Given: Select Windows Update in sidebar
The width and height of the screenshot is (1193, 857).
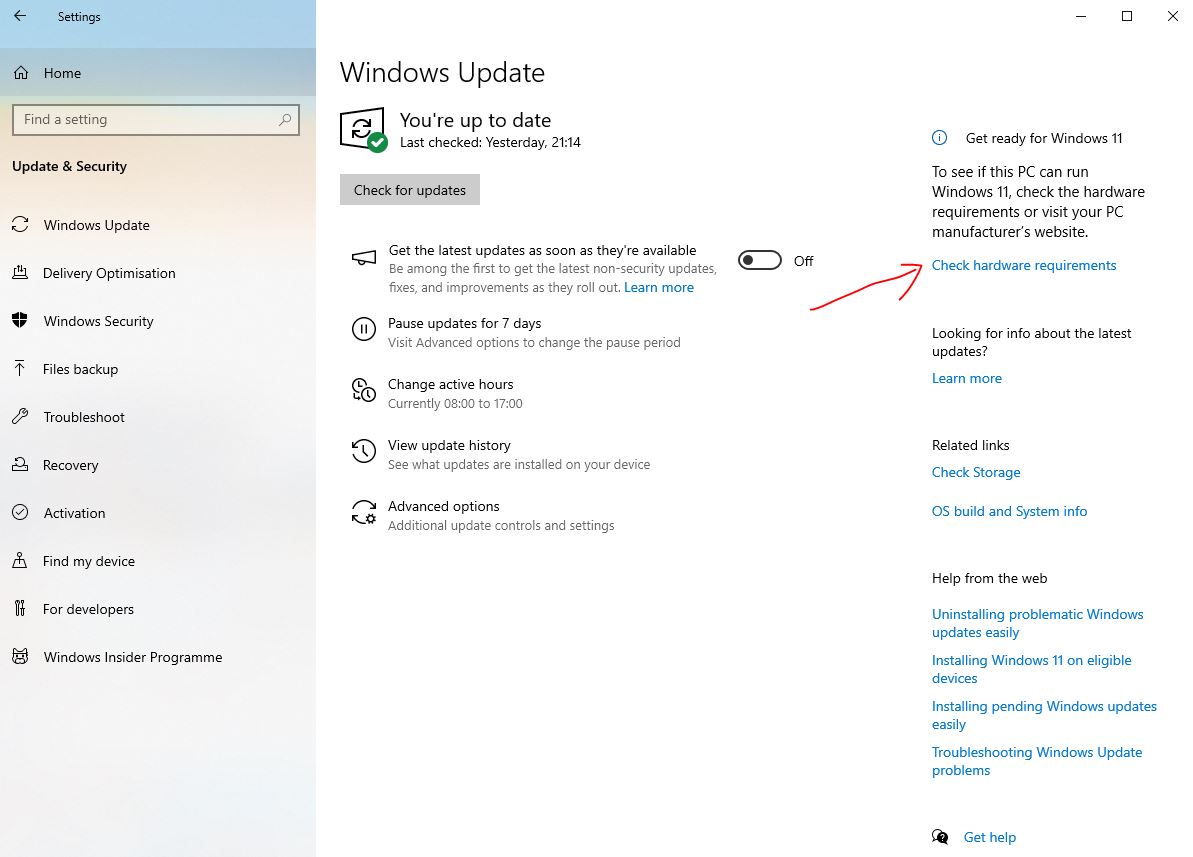Looking at the screenshot, I should point(157,225).
